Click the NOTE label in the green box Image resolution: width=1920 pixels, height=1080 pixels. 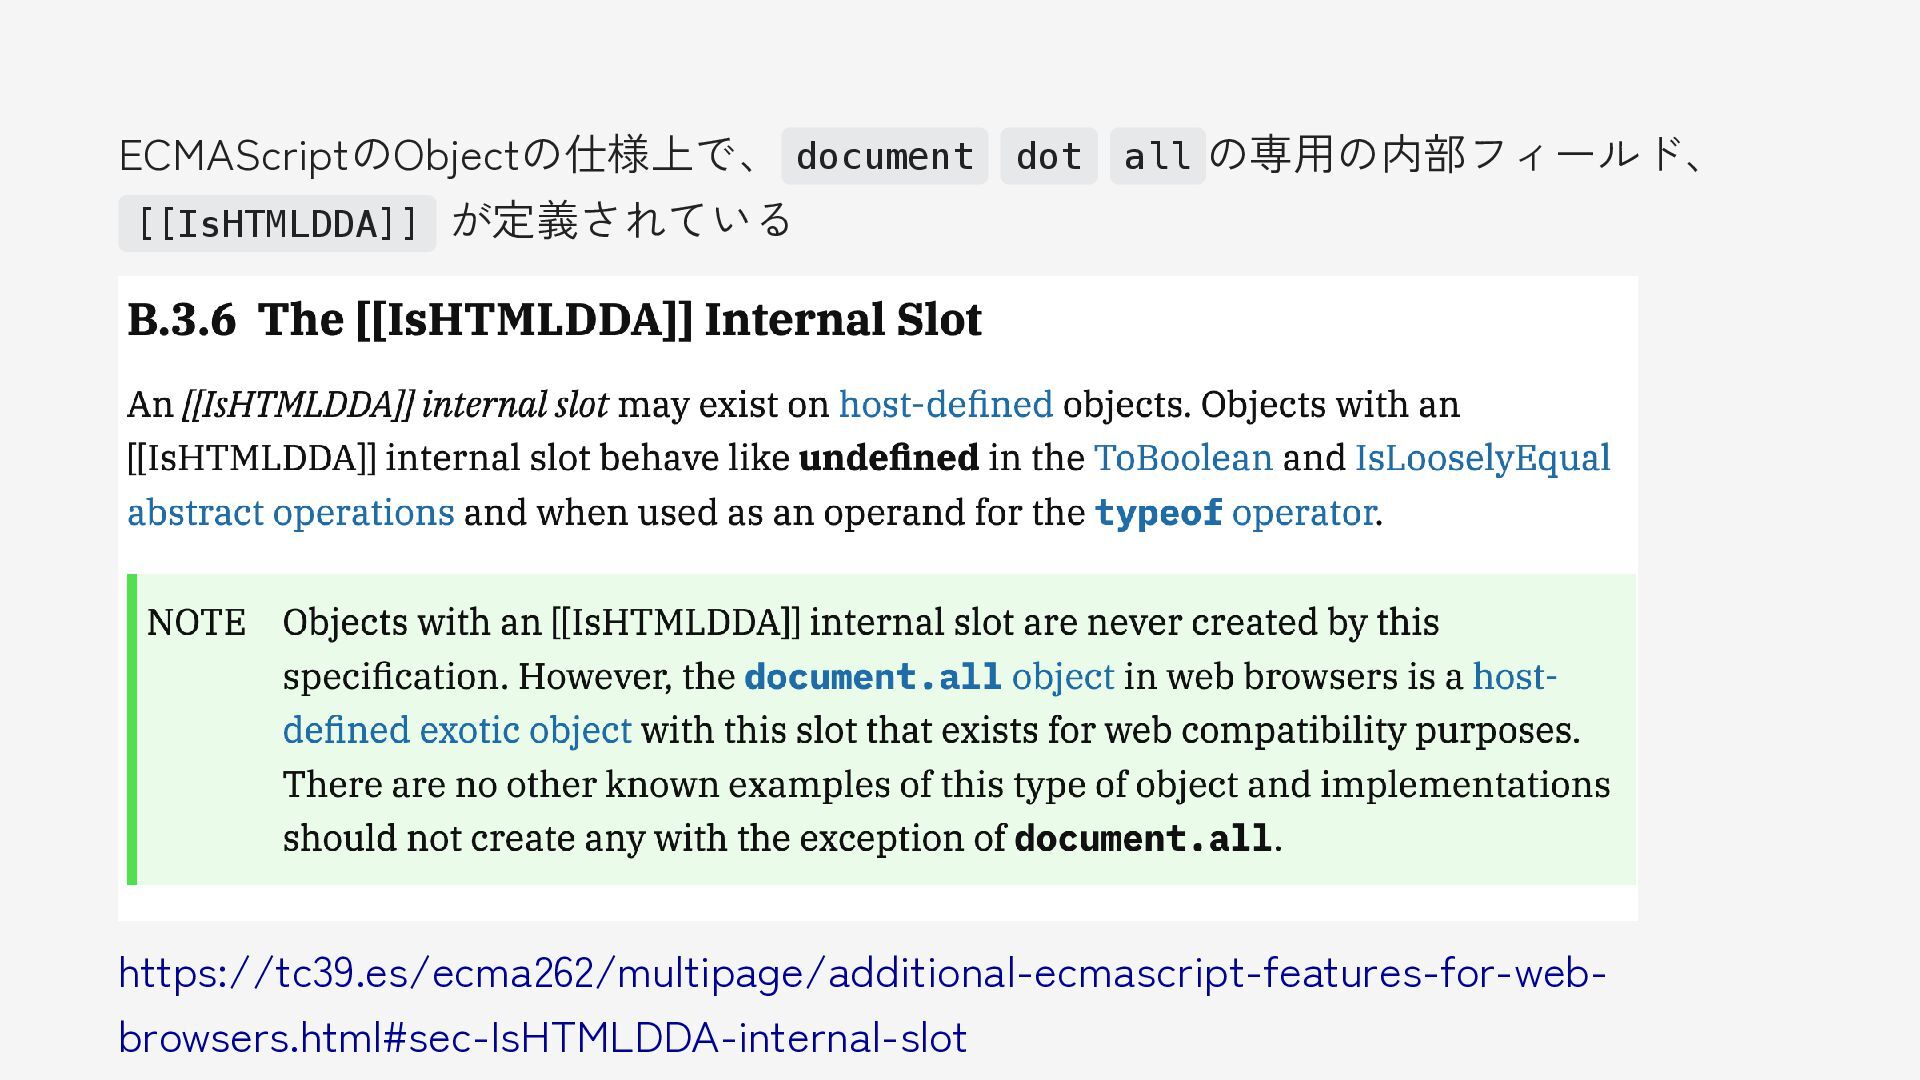(x=196, y=623)
